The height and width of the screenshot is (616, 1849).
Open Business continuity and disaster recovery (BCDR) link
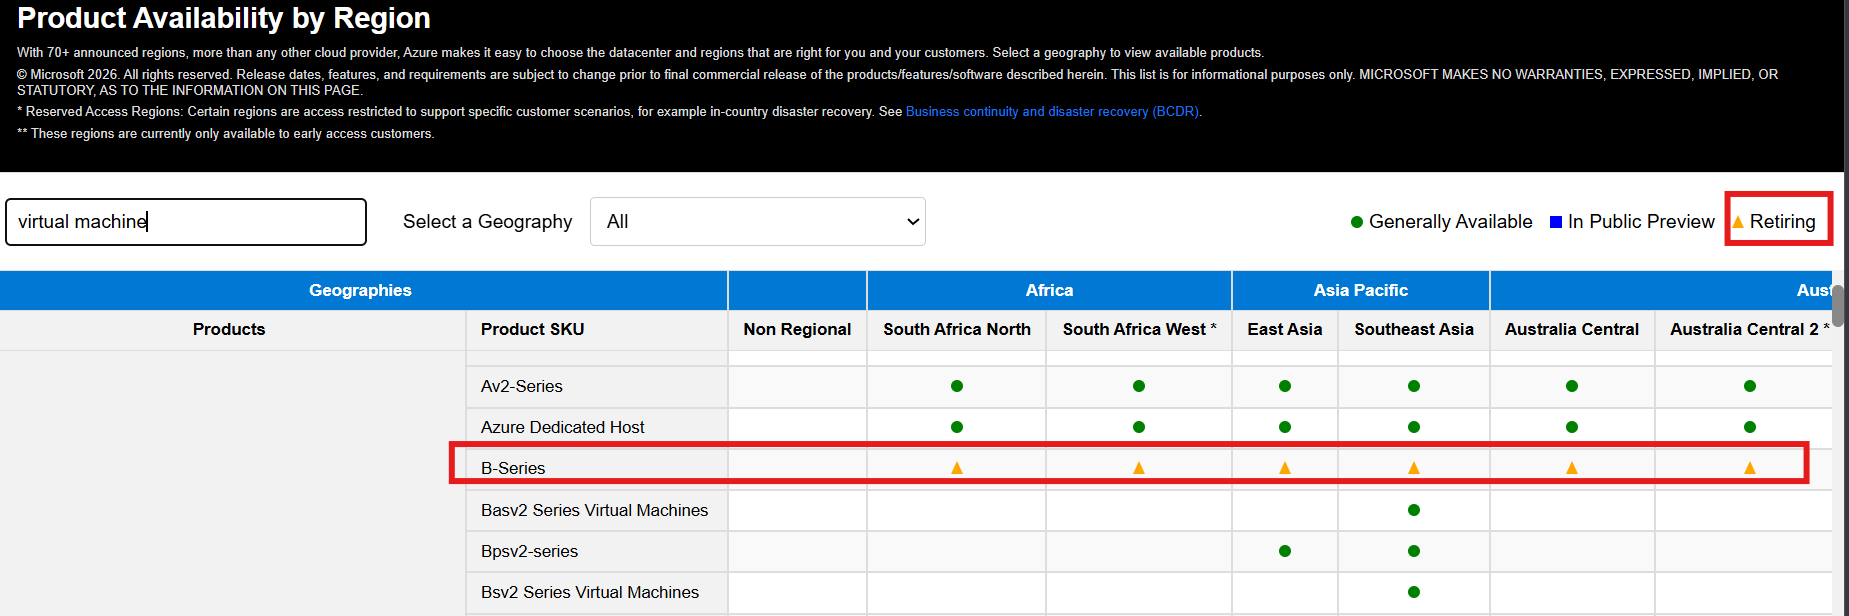click(x=1052, y=112)
